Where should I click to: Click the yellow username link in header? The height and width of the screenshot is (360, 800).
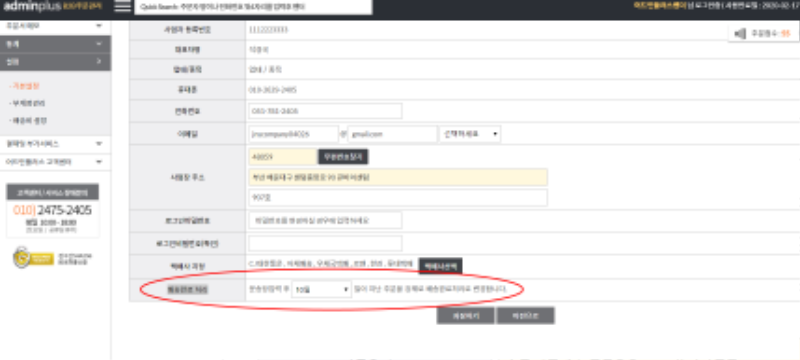click(660, 6)
